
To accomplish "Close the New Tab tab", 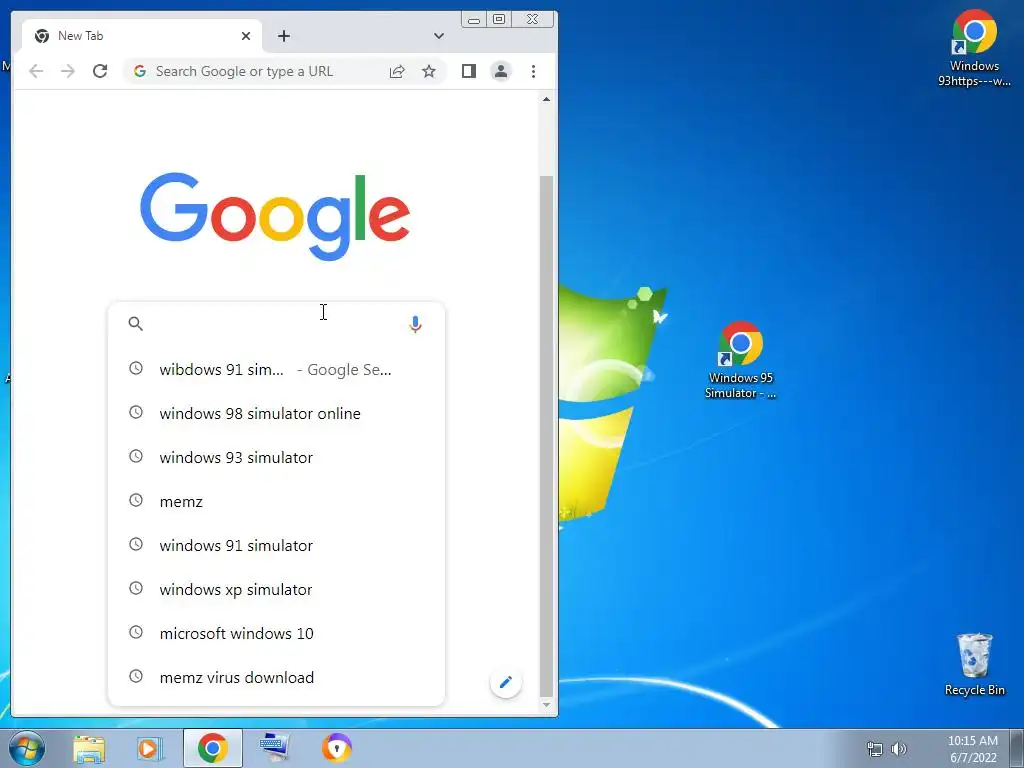I will (x=246, y=36).
